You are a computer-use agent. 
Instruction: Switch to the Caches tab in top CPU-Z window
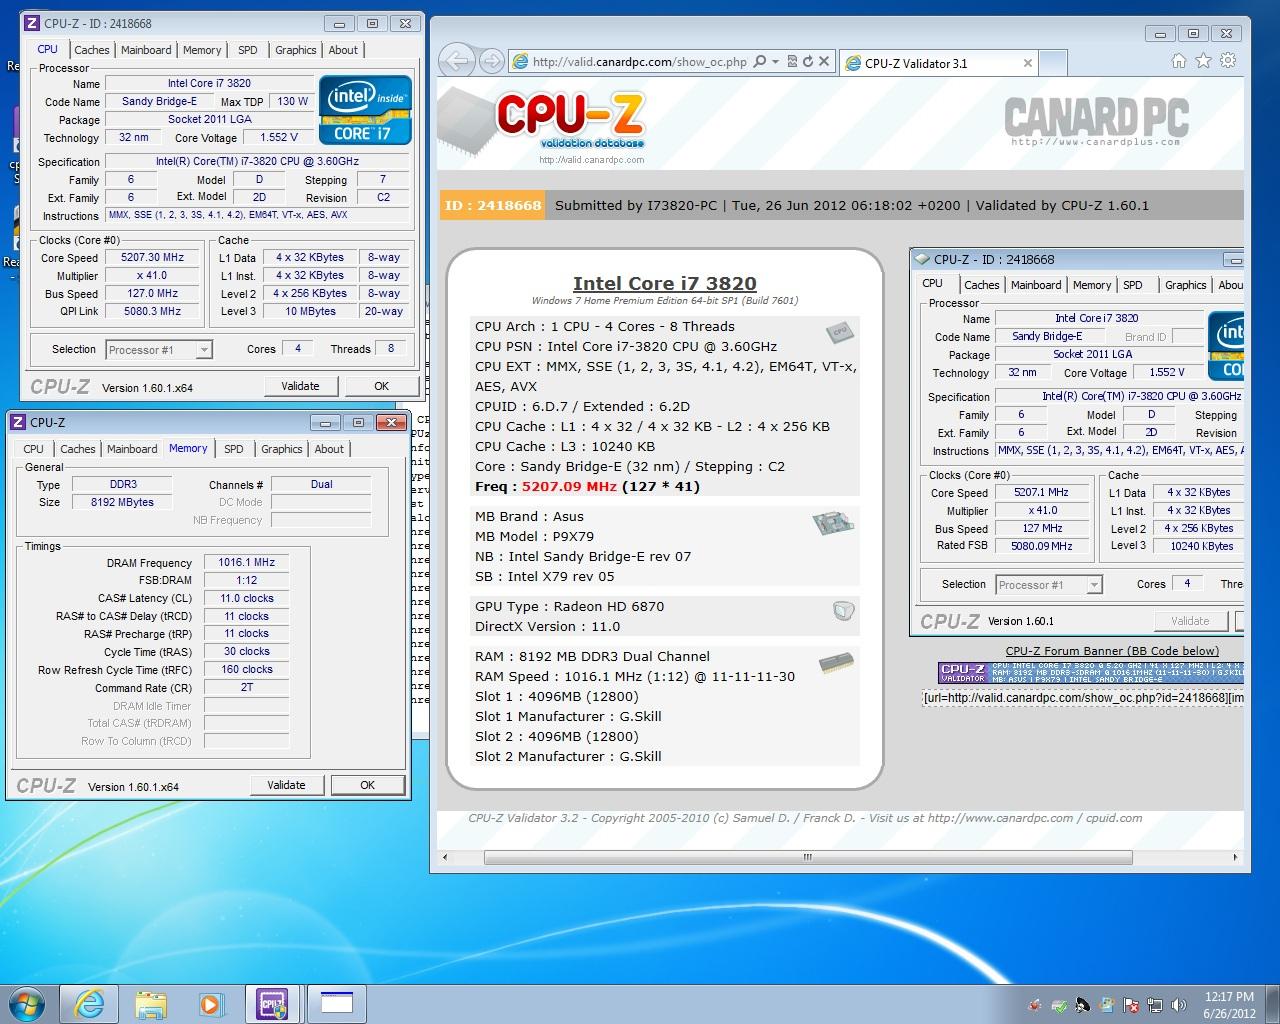tap(92, 50)
